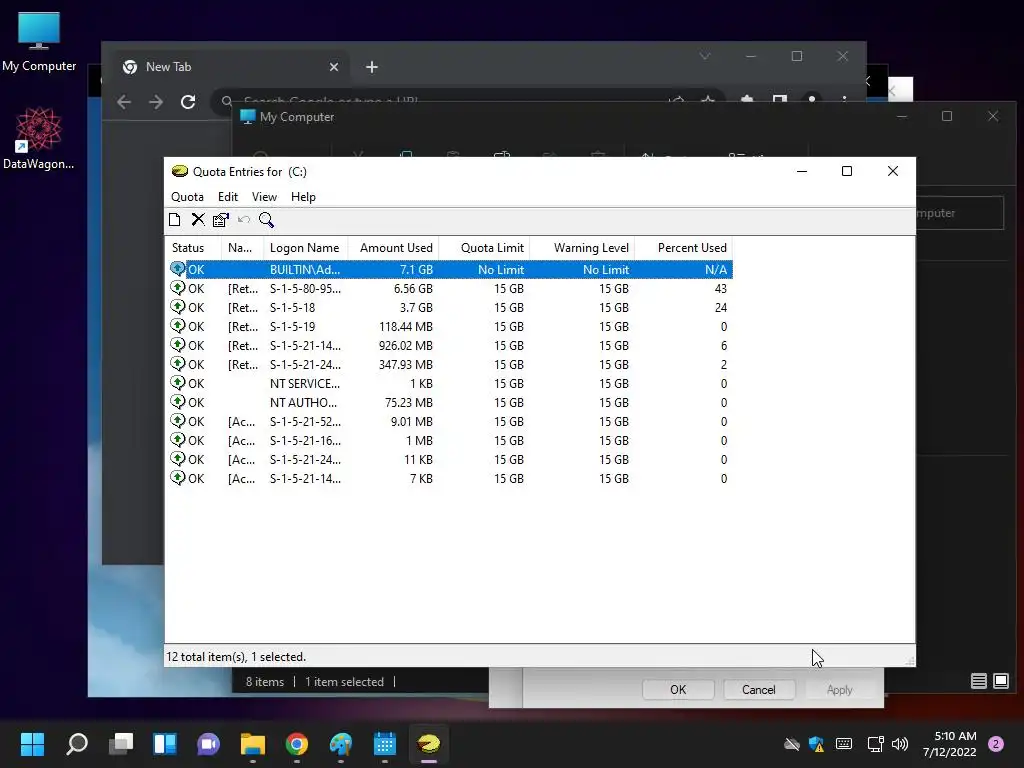This screenshot has height=768, width=1024.
Task: Select the S-1-5-21-52... logon entry
Action: pos(305,421)
